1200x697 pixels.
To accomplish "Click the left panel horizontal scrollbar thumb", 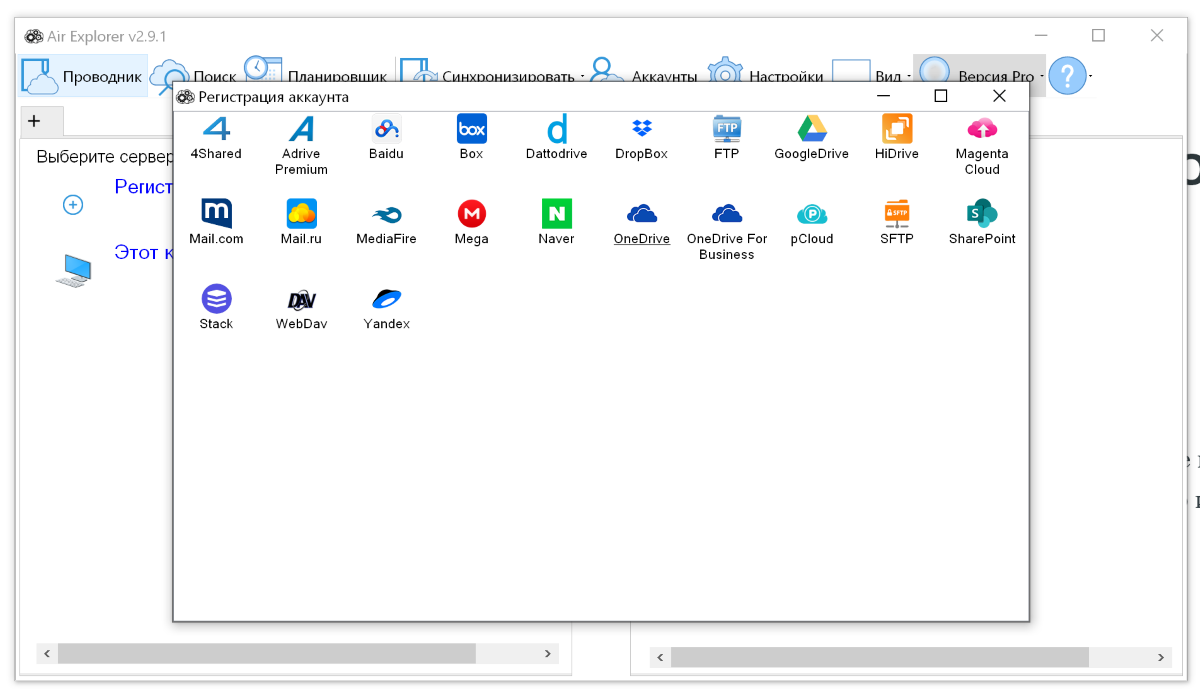I will pyautogui.click(x=267, y=653).
